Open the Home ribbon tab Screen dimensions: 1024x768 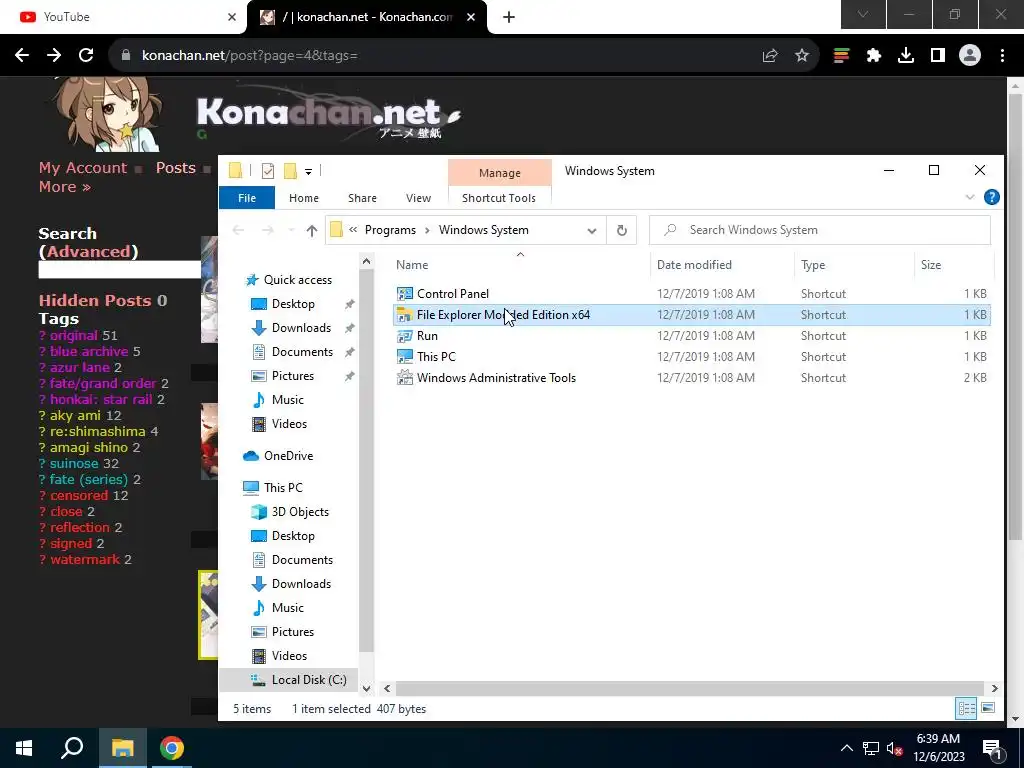(x=304, y=198)
